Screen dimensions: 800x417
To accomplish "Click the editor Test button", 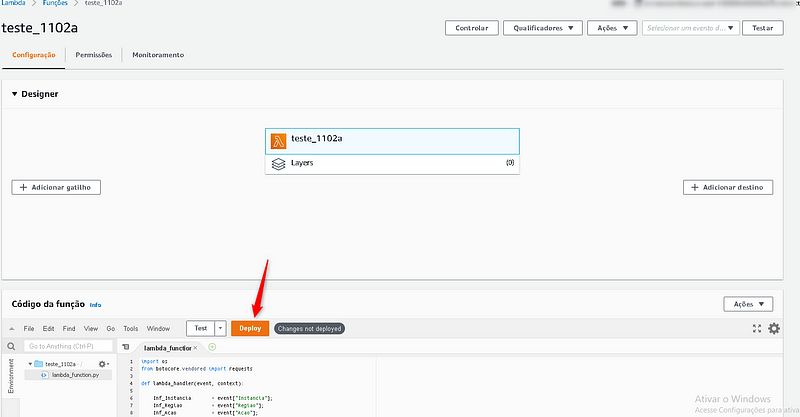I will point(201,328).
